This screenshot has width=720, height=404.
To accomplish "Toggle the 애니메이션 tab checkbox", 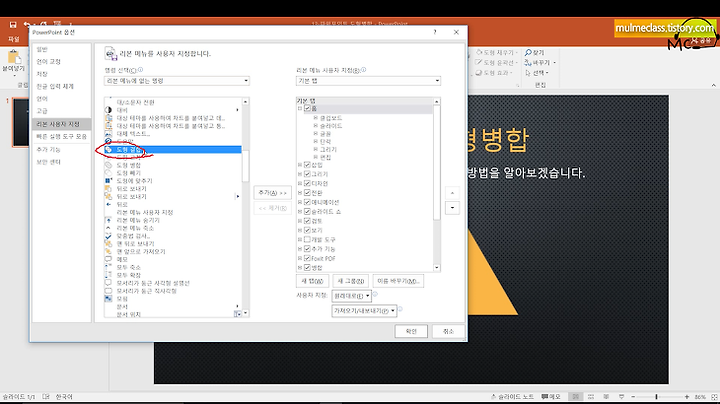I will tap(308, 202).
